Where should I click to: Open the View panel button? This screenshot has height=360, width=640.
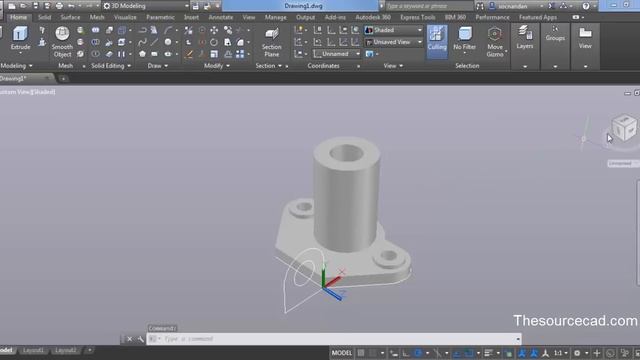coord(585,38)
